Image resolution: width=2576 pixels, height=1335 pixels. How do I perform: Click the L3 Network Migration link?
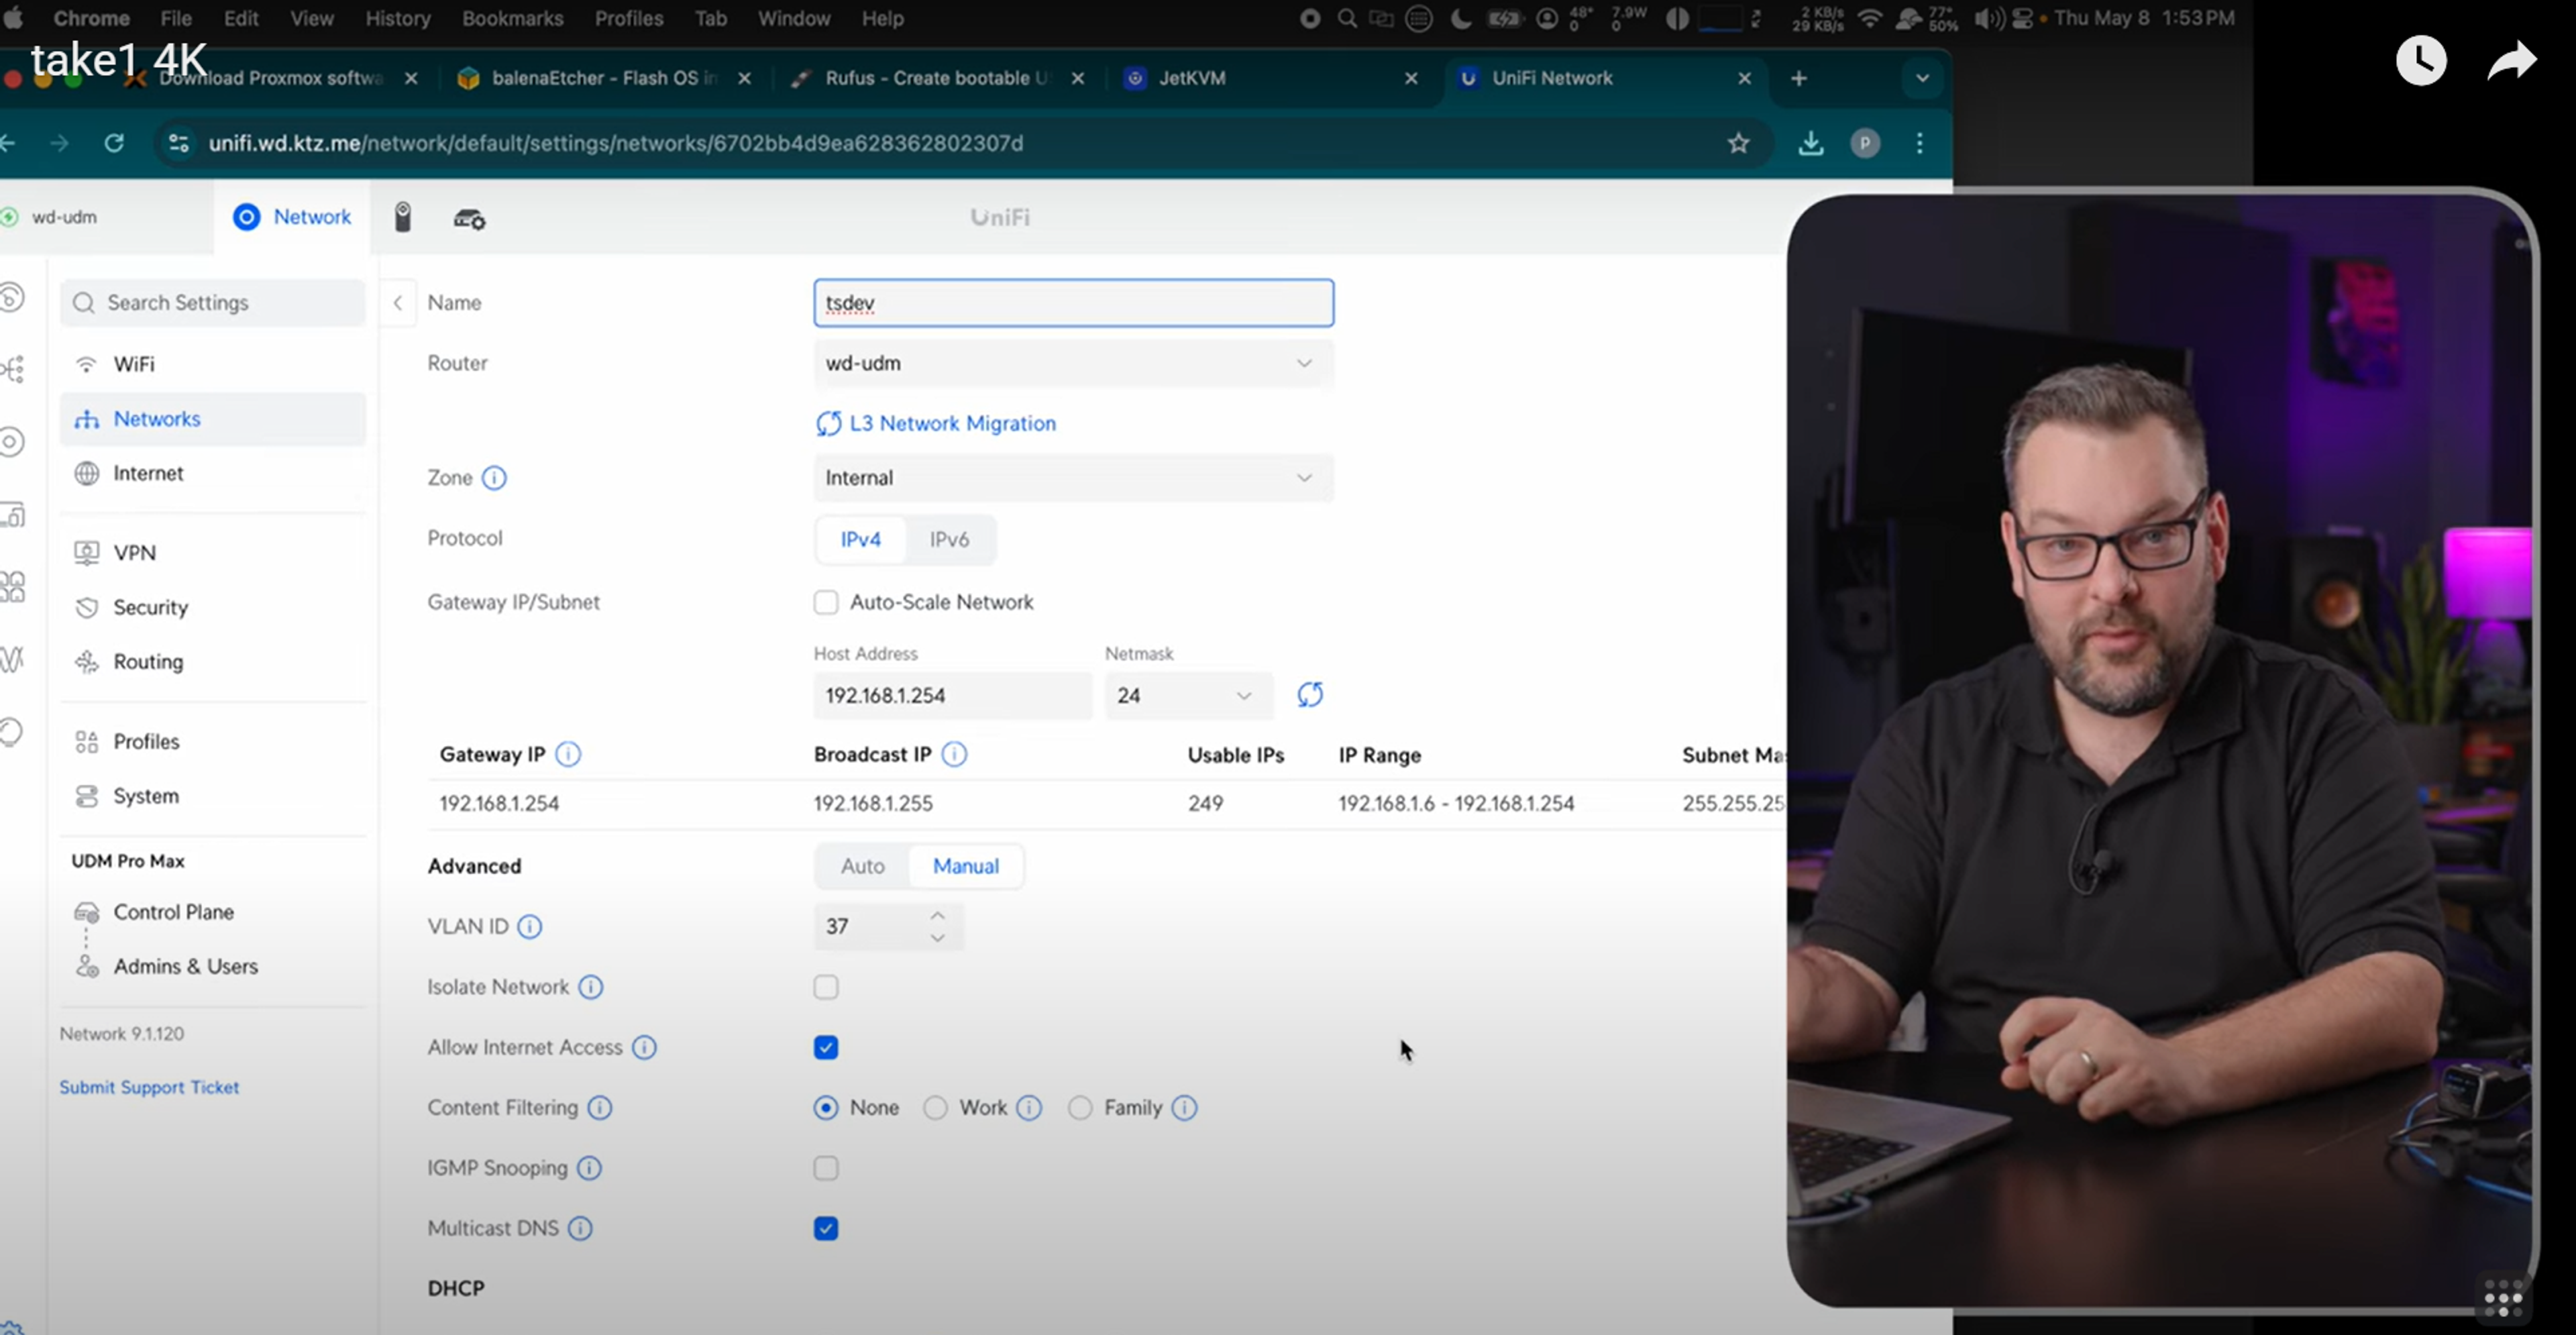pos(951,423)
